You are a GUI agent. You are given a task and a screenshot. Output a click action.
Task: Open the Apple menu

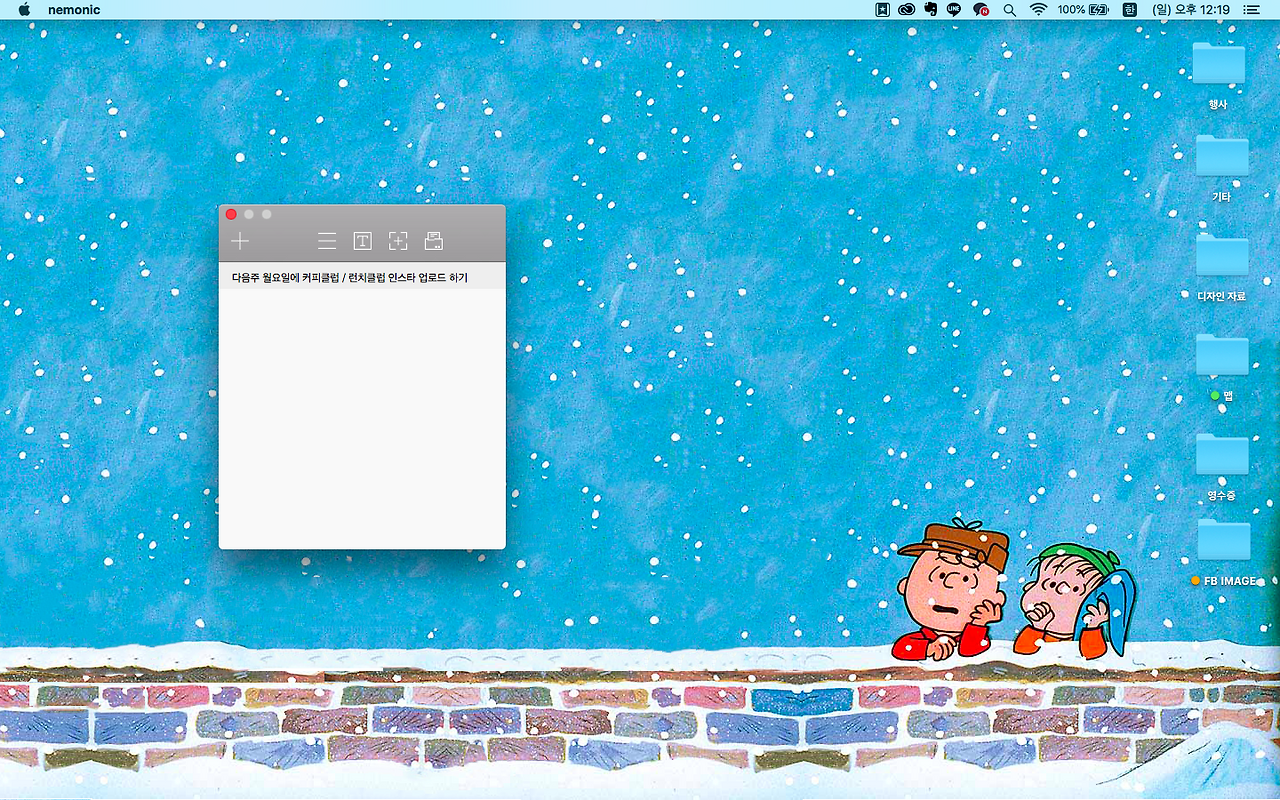pyautogui.click(x=24, y=9)
